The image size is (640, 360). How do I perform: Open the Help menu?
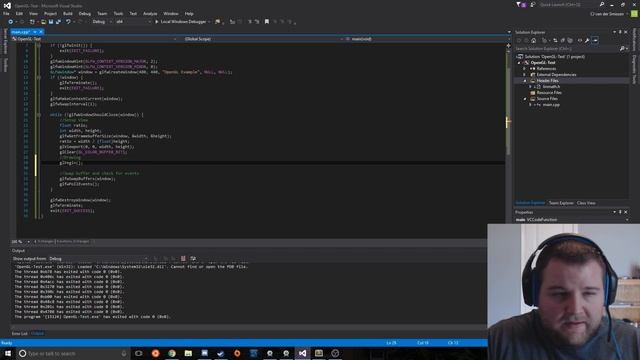click(x=189, y=13)
